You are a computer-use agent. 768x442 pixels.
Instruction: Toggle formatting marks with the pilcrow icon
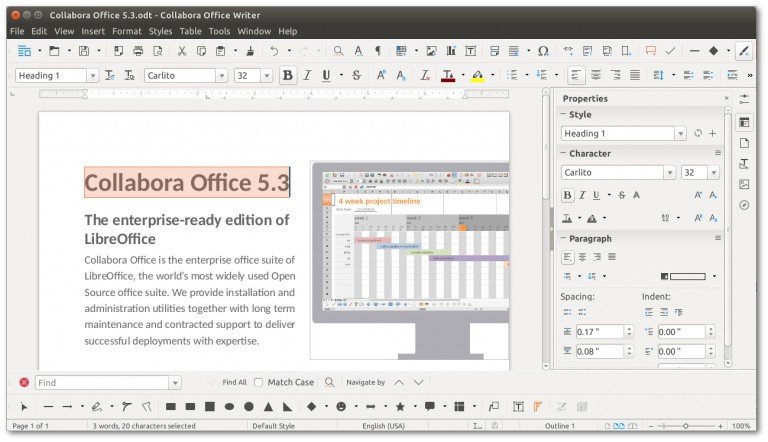[x=378, y=50]
